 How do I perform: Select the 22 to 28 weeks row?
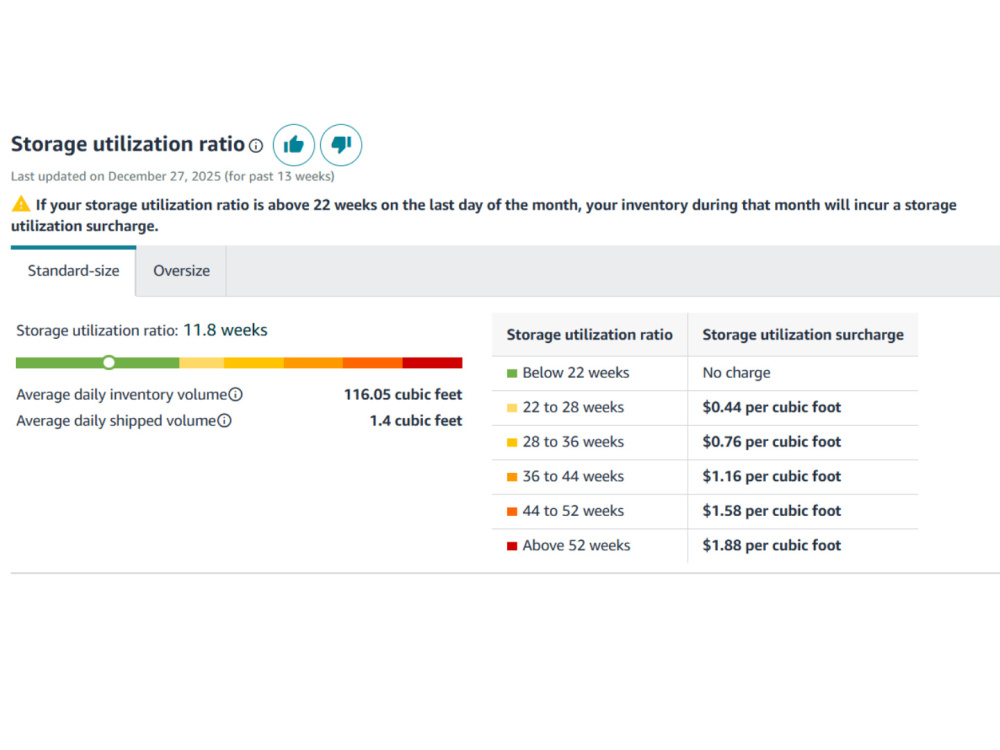[x=705, y=408]
